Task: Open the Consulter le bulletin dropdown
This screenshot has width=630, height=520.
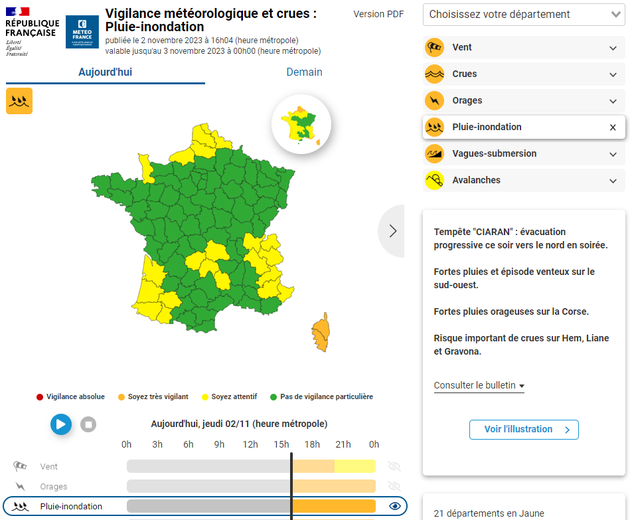Action: [x=479, y=385]
